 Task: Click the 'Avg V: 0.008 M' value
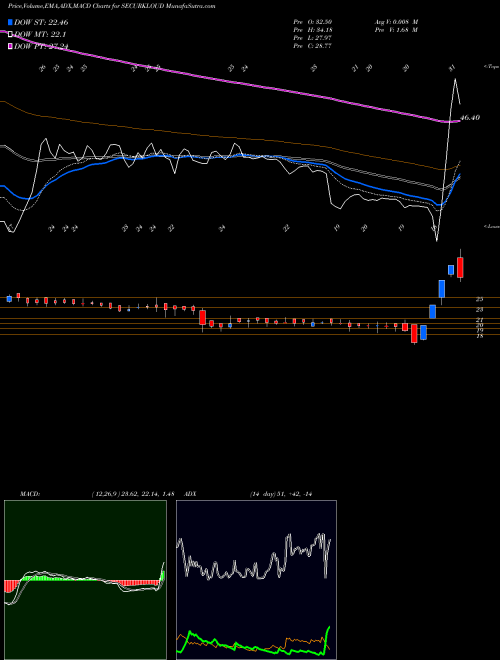[396, 22]
